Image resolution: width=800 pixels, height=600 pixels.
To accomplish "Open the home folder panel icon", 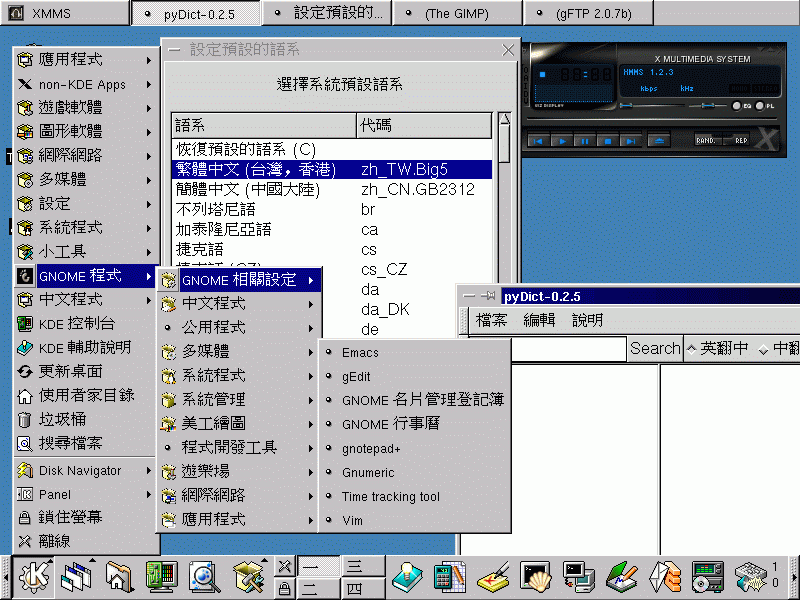I will [x=118, y=577].
